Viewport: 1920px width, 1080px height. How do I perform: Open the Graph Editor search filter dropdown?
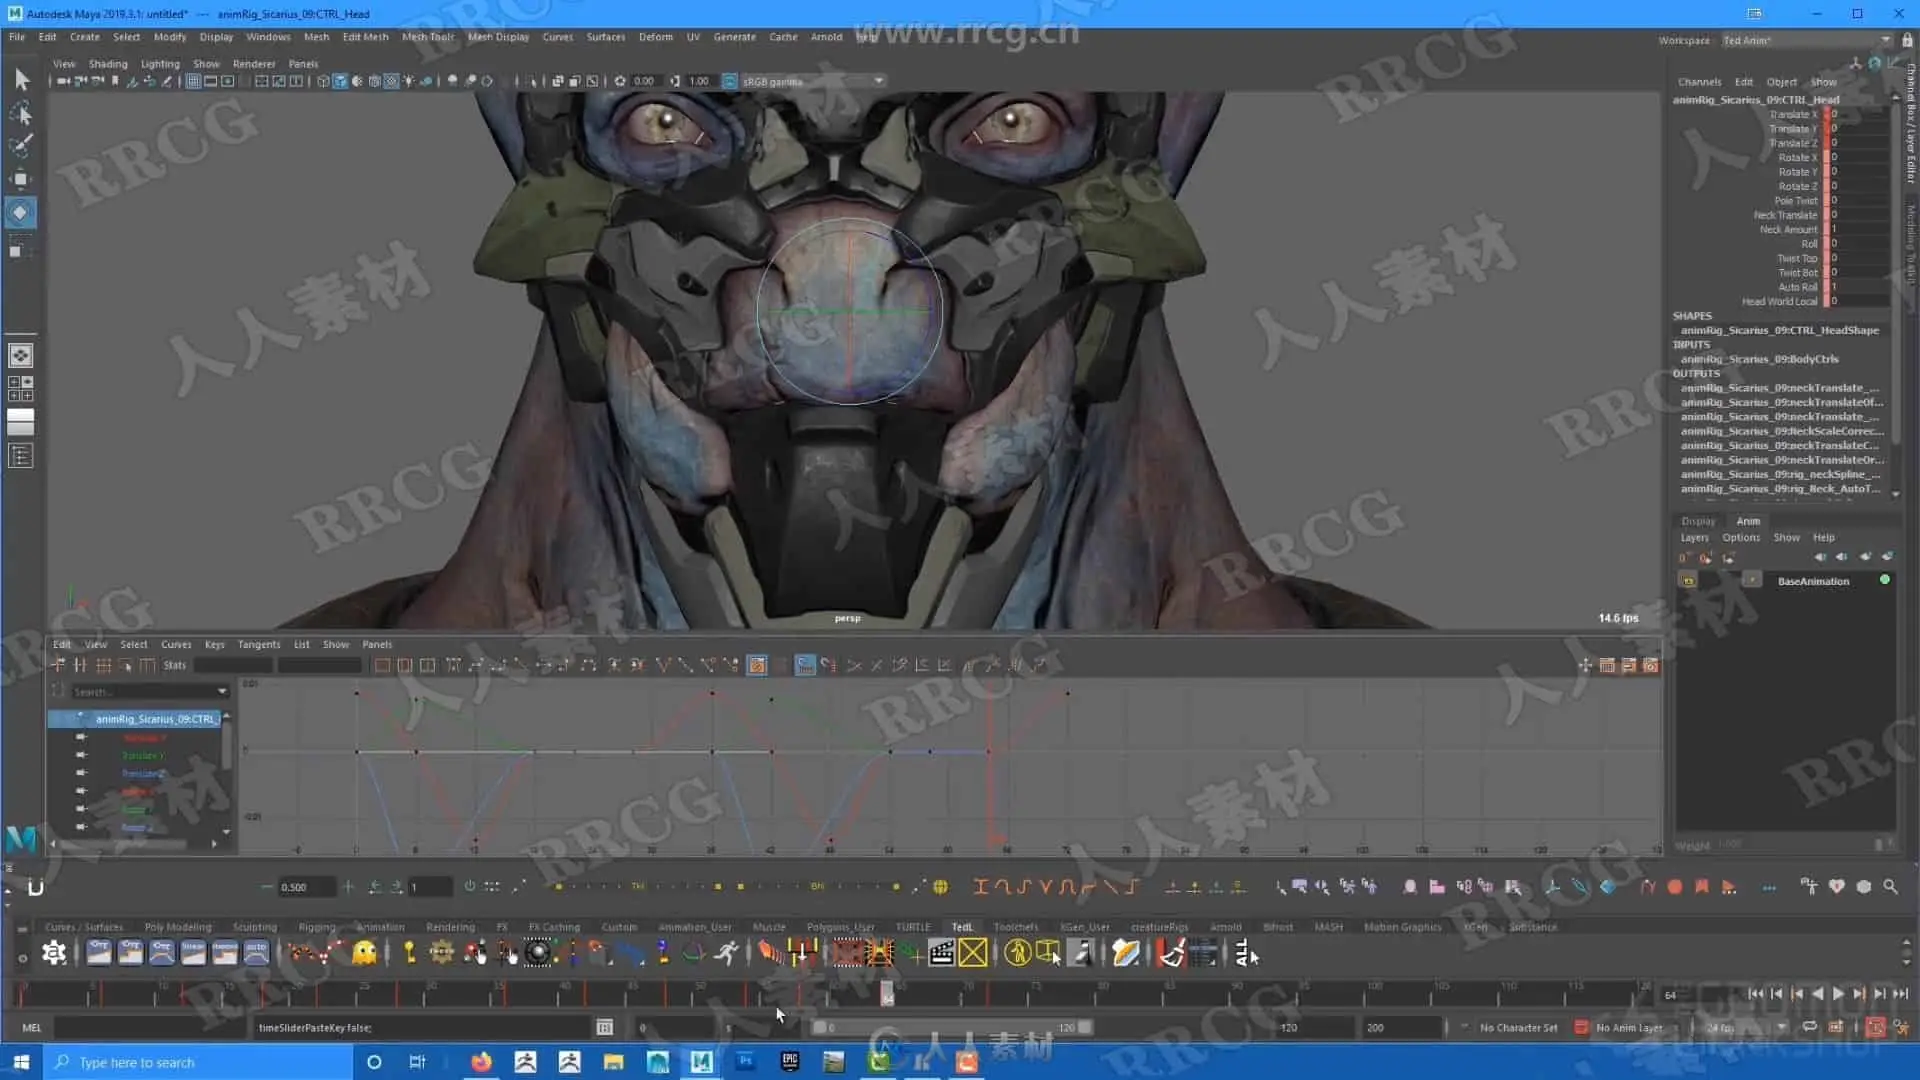(x=222, y=692)
